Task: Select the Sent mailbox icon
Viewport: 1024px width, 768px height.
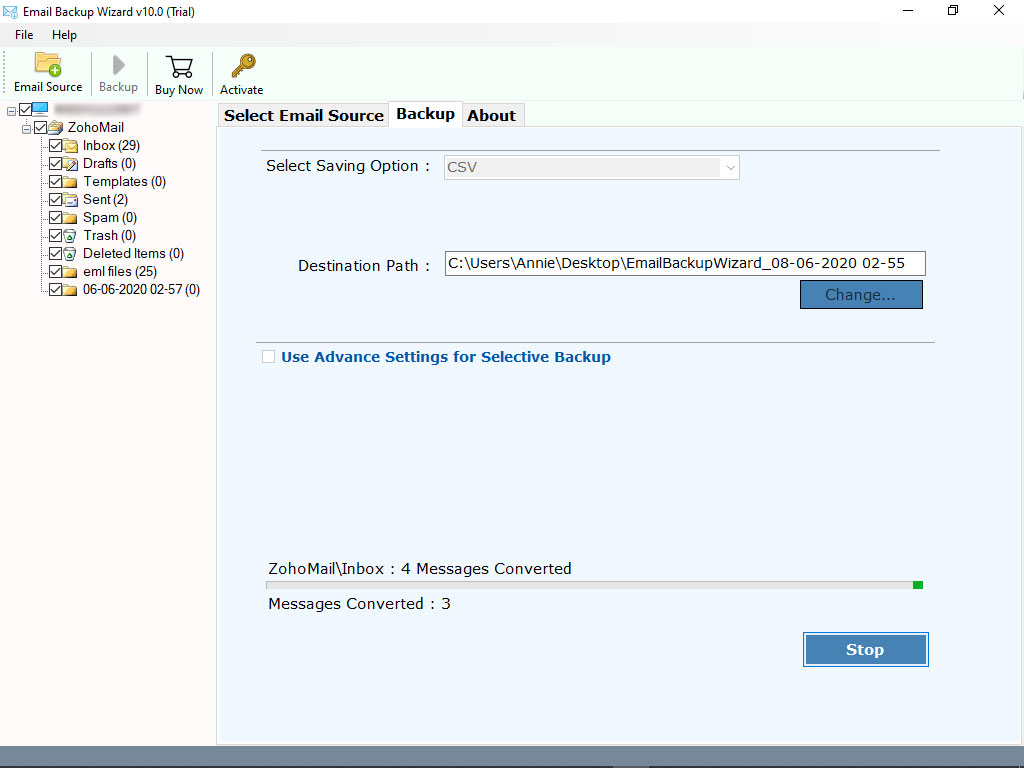Action: (x=72, y=199)
